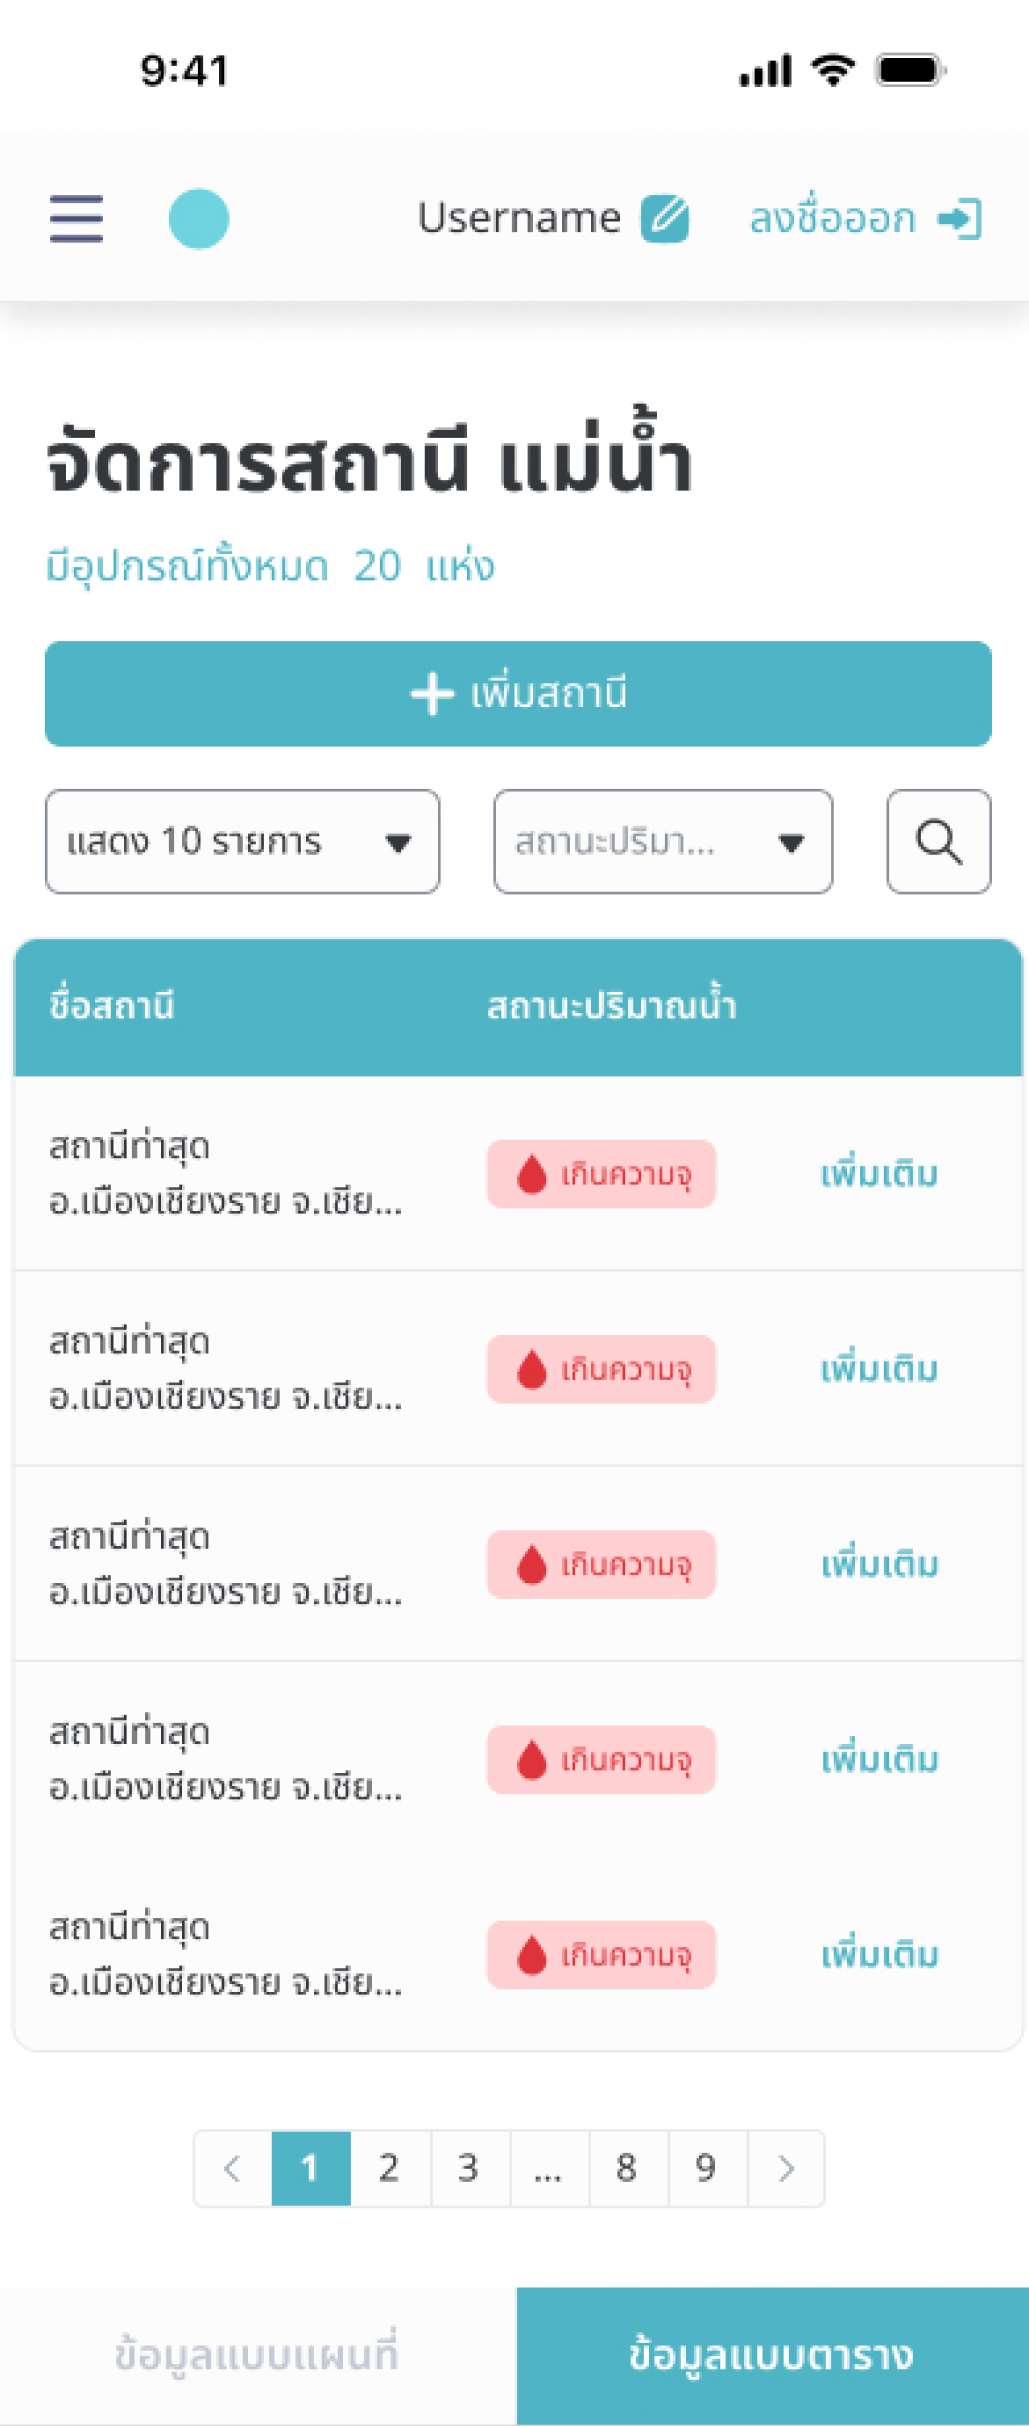The image size is (1029, 2426).
Task: Click the pagination ellipsis button
Action: 548,2168
